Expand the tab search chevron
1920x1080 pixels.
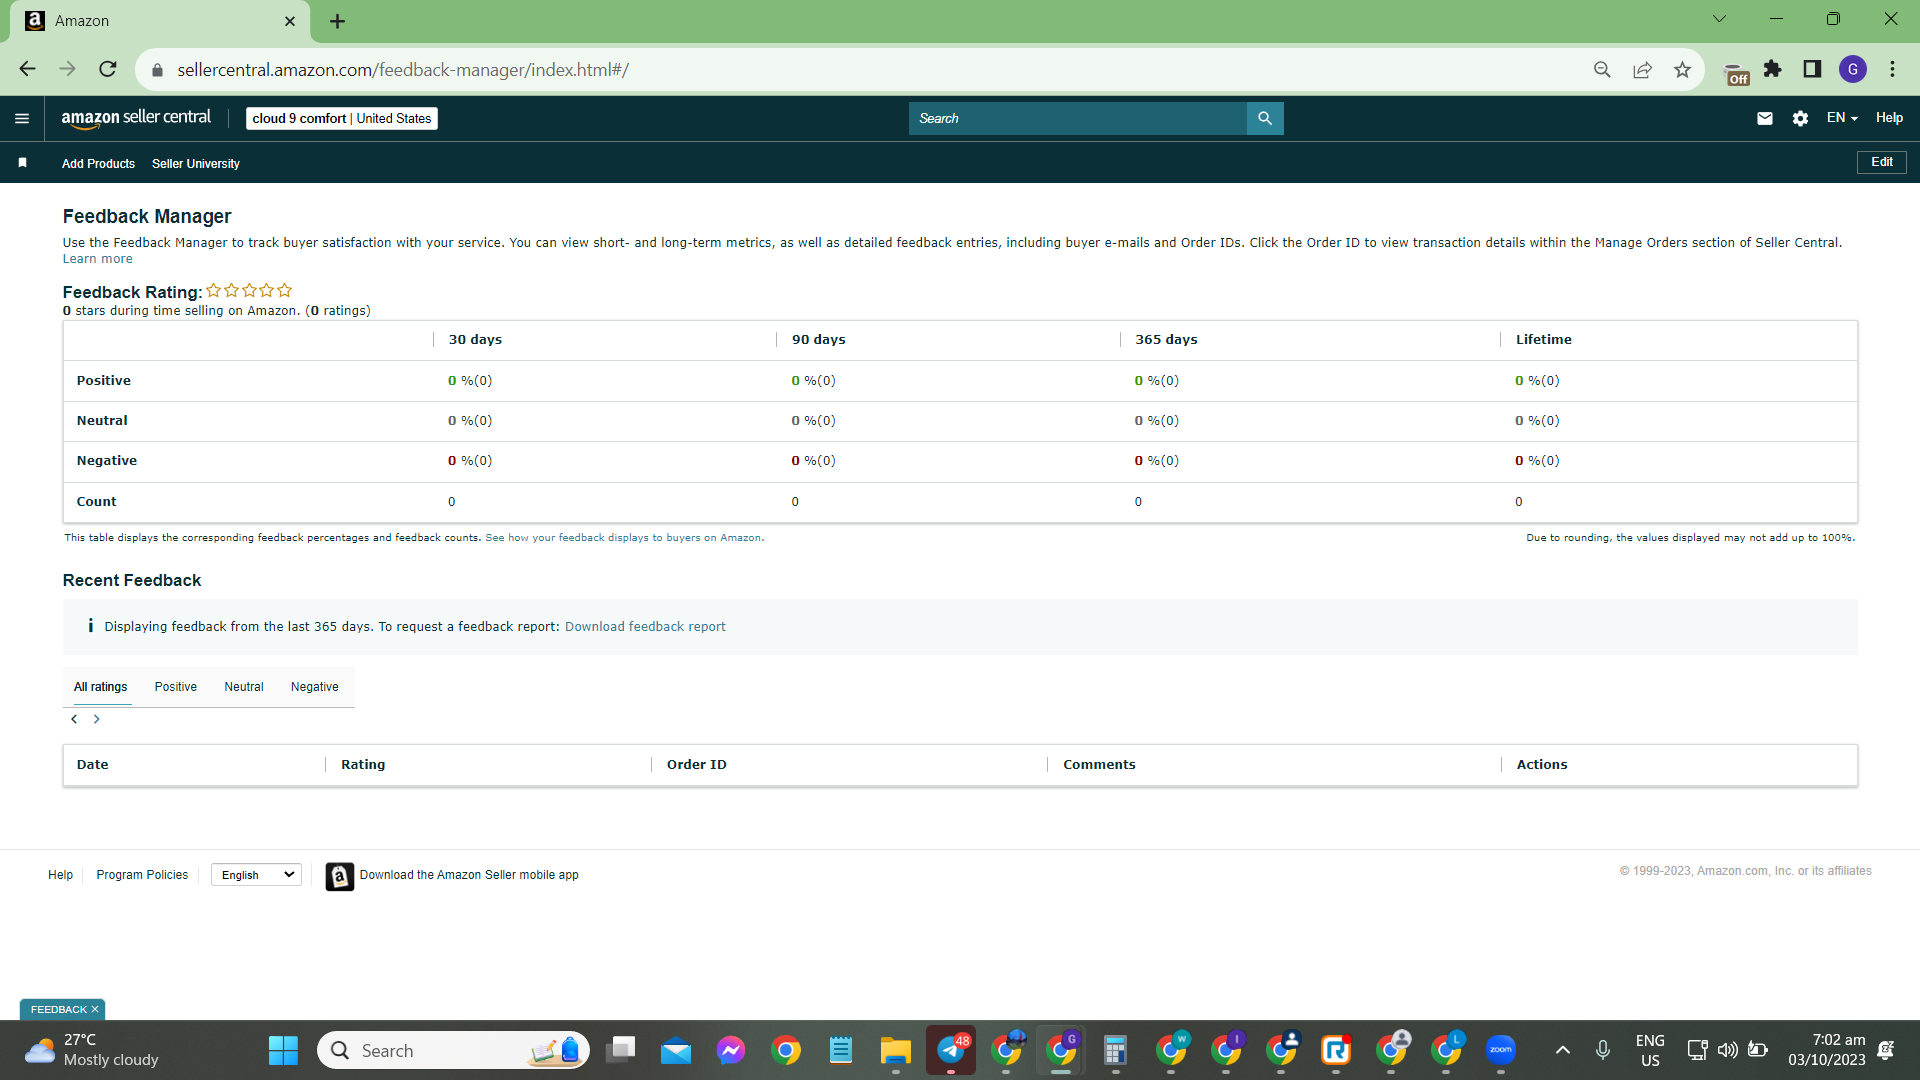click(1719, 19)
